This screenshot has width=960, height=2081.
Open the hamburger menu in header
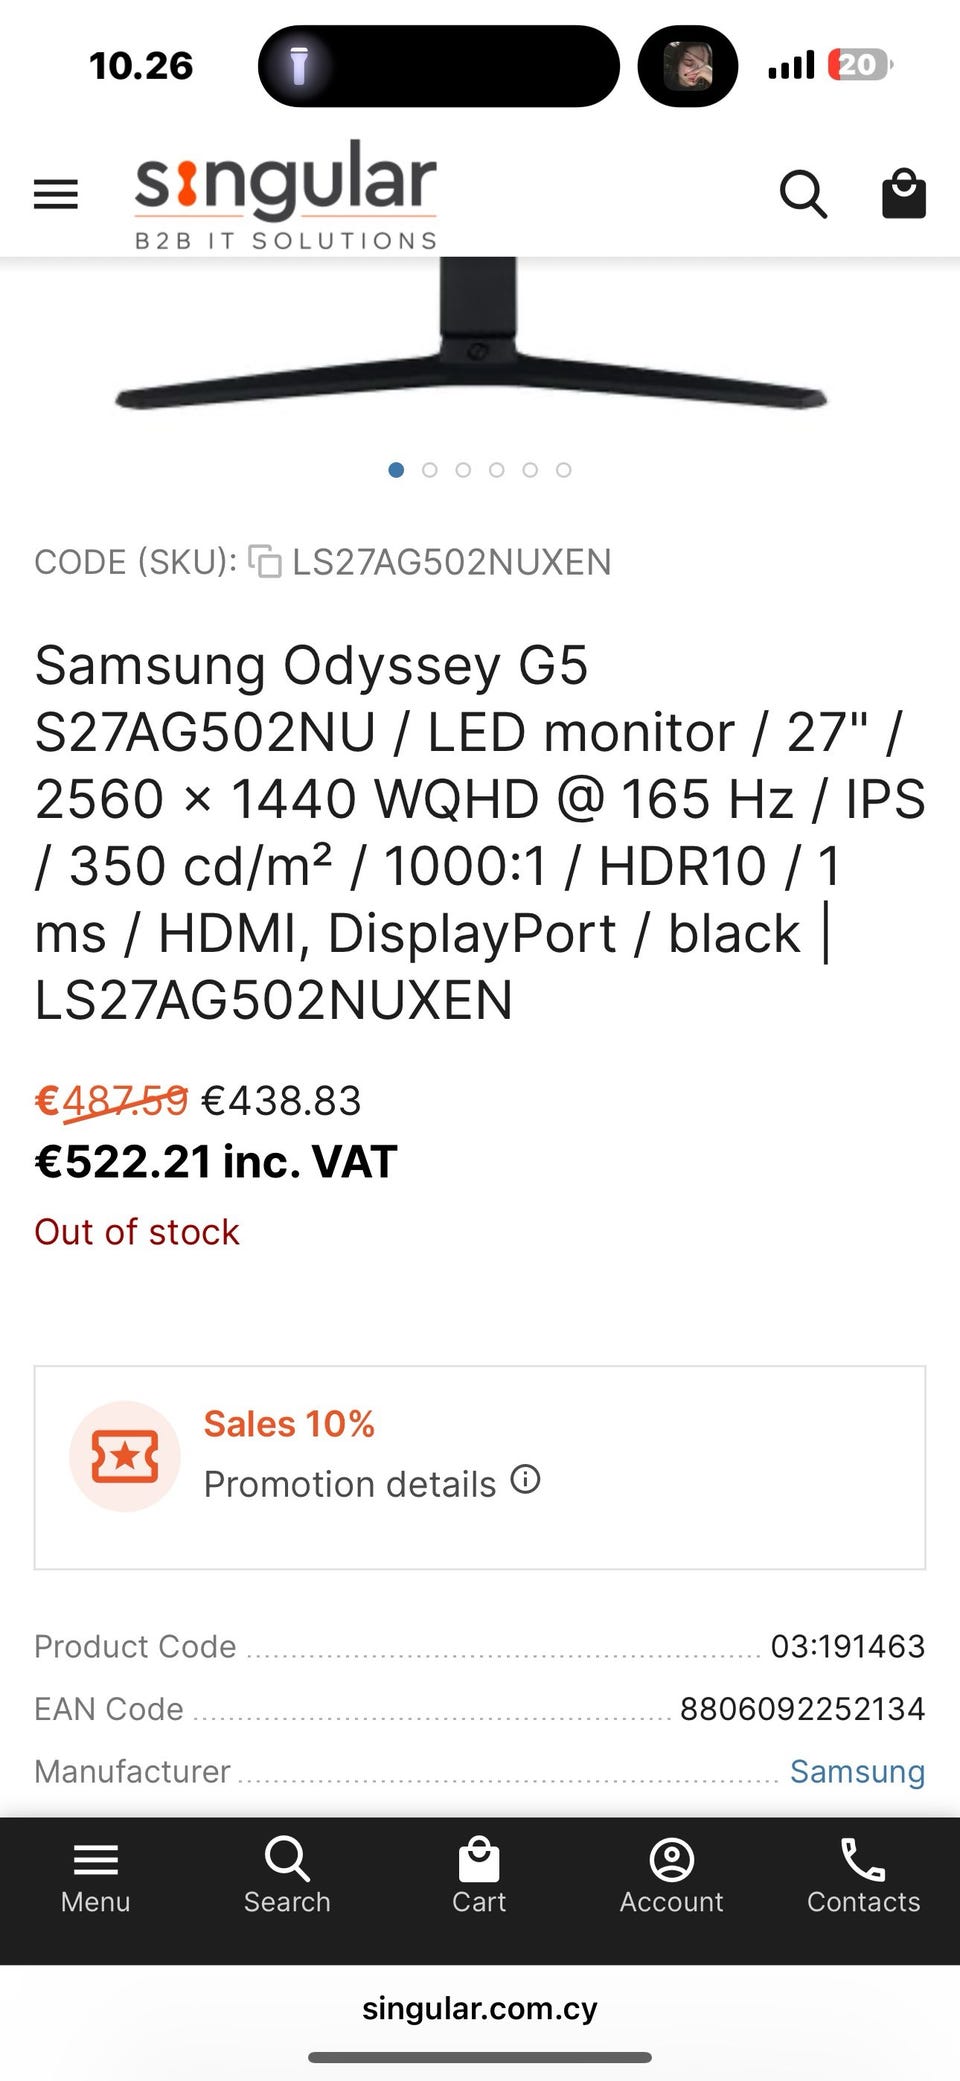click(x=56, y=194)
